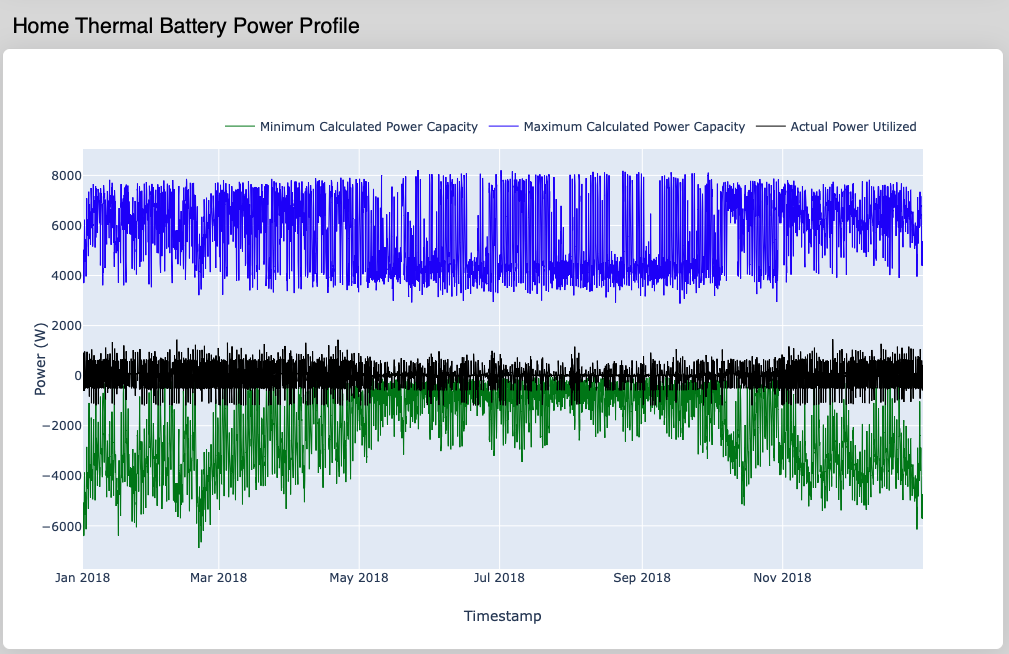Click the 2000 y-axis tick label
Image resolution: width=1009 pixels, height=654 pixels.
(67, 326)
